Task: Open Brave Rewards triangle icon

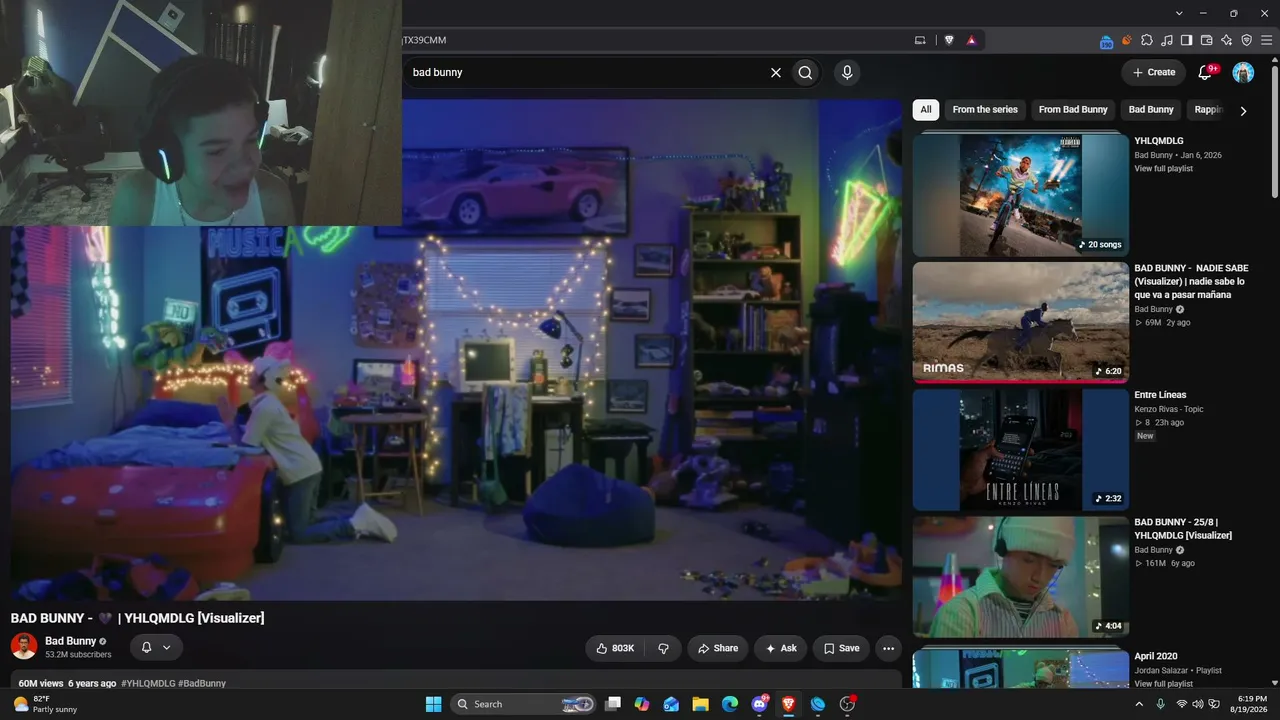Action: [x=971, y=40]
